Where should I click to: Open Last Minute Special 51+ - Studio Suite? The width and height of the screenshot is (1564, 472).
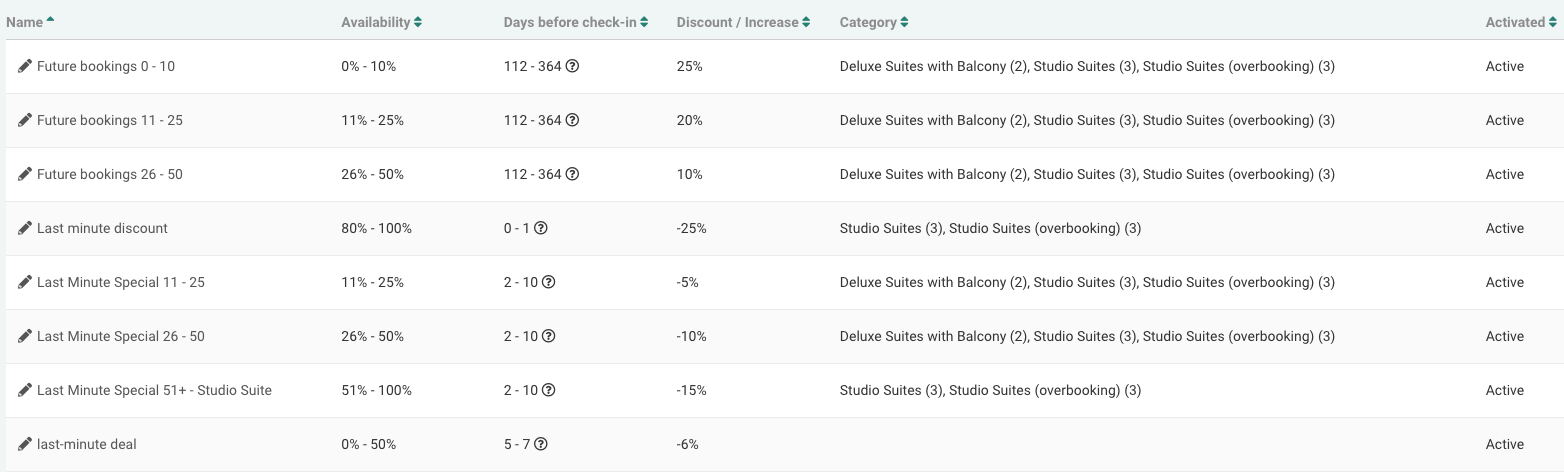click(x=154, y=390)
